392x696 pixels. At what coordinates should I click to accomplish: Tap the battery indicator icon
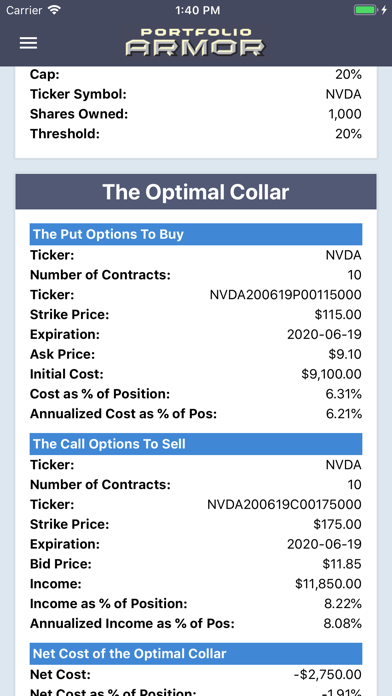pos(366,10)
